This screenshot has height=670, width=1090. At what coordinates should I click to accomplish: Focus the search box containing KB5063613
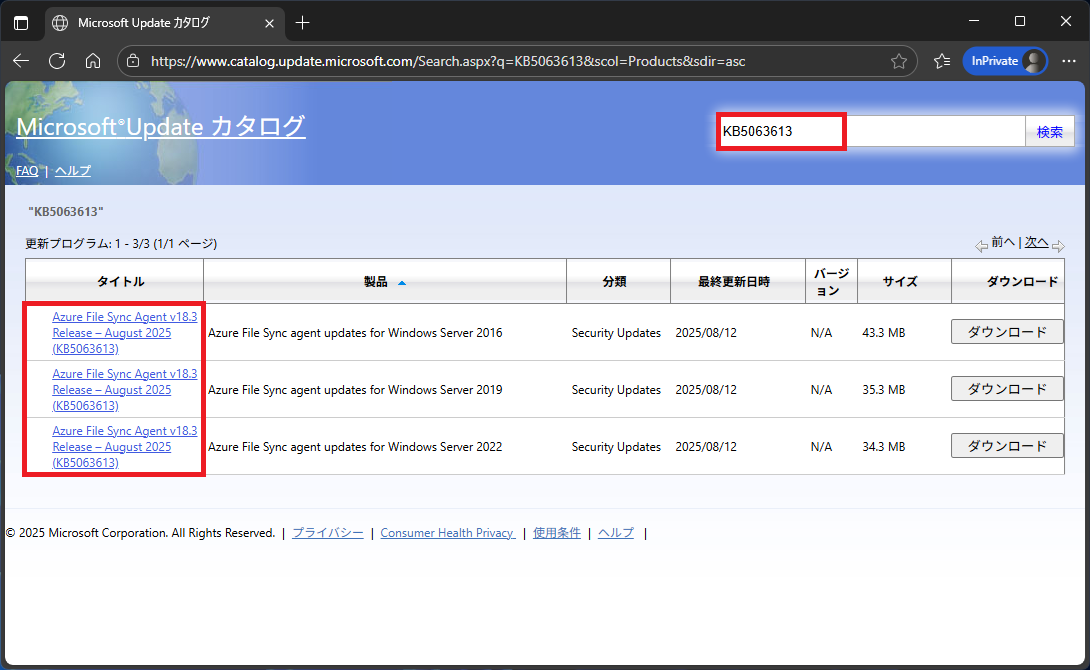pos(872,131)
